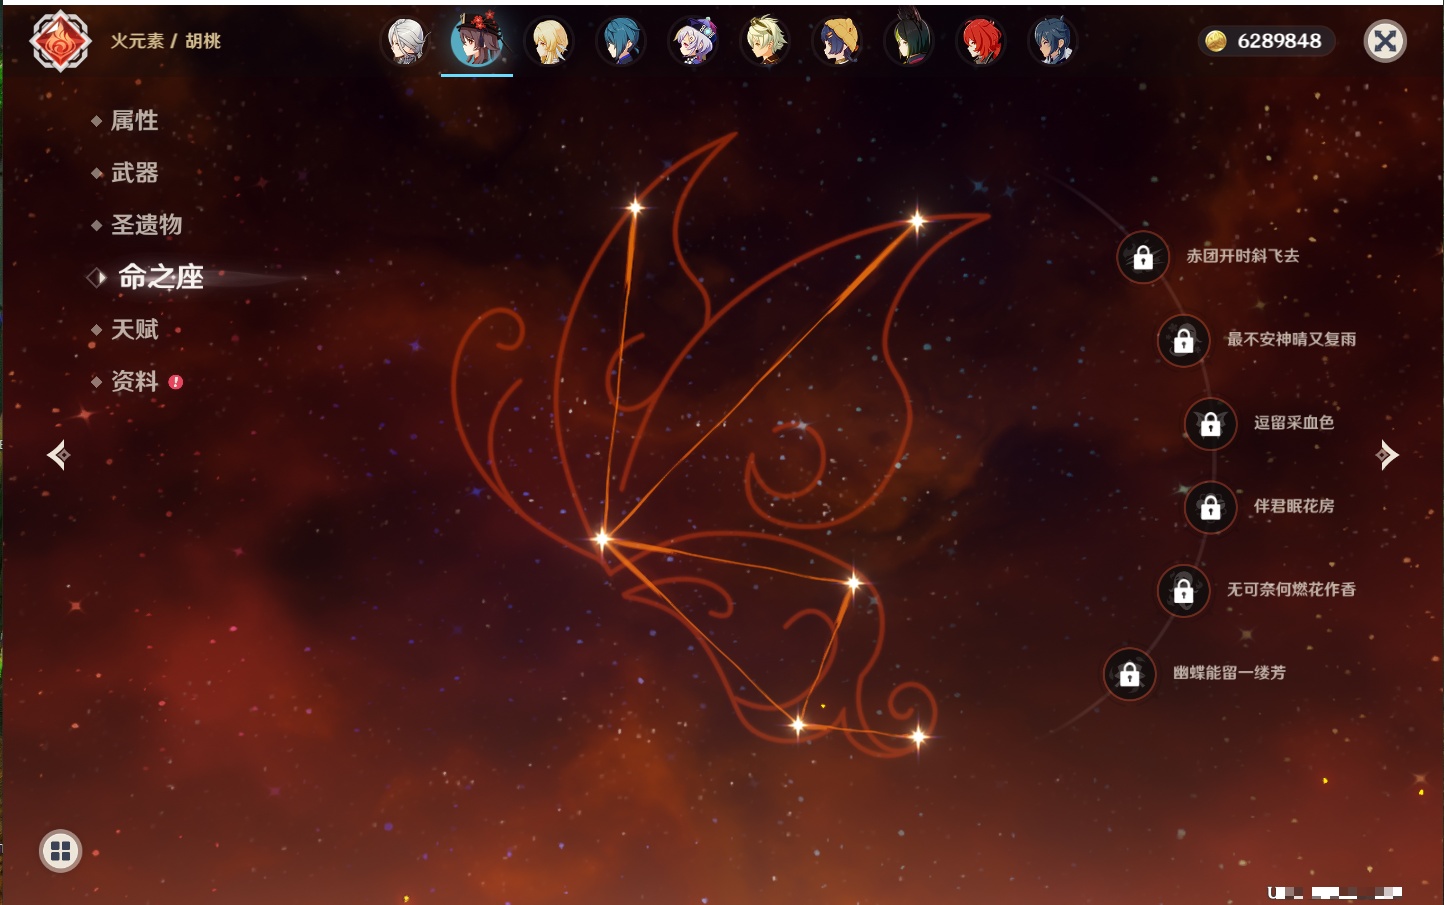Click lock icon for 最不安神晴又复雨
This screenshot has height=905, width=1444.
click(1183, 341)
